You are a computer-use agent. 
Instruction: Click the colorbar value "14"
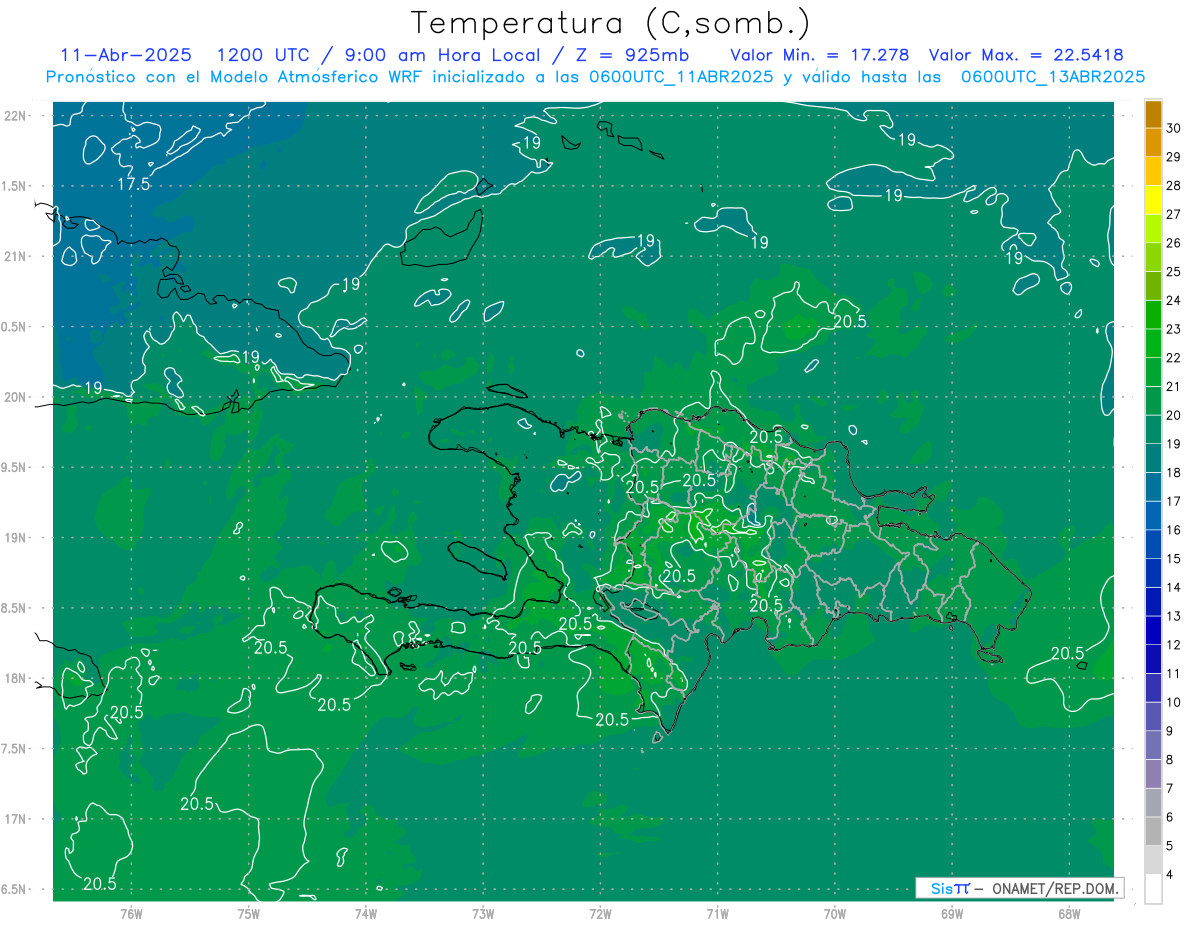click(x=1174, y=587)
